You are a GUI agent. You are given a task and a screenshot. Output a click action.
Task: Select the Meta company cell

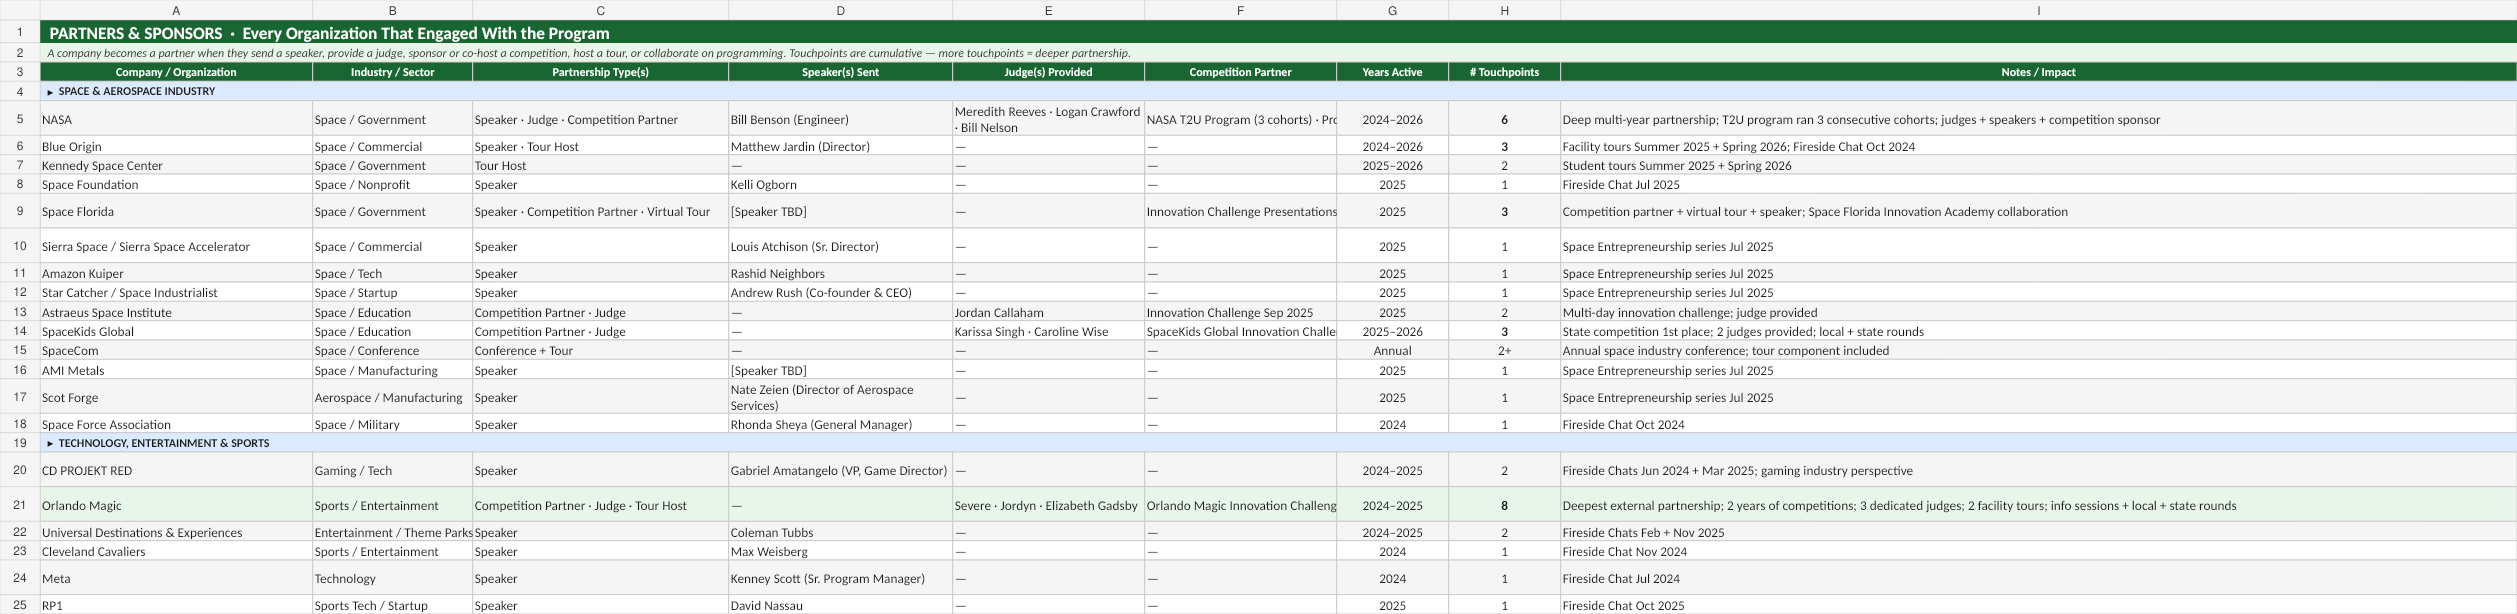[176, 578]
